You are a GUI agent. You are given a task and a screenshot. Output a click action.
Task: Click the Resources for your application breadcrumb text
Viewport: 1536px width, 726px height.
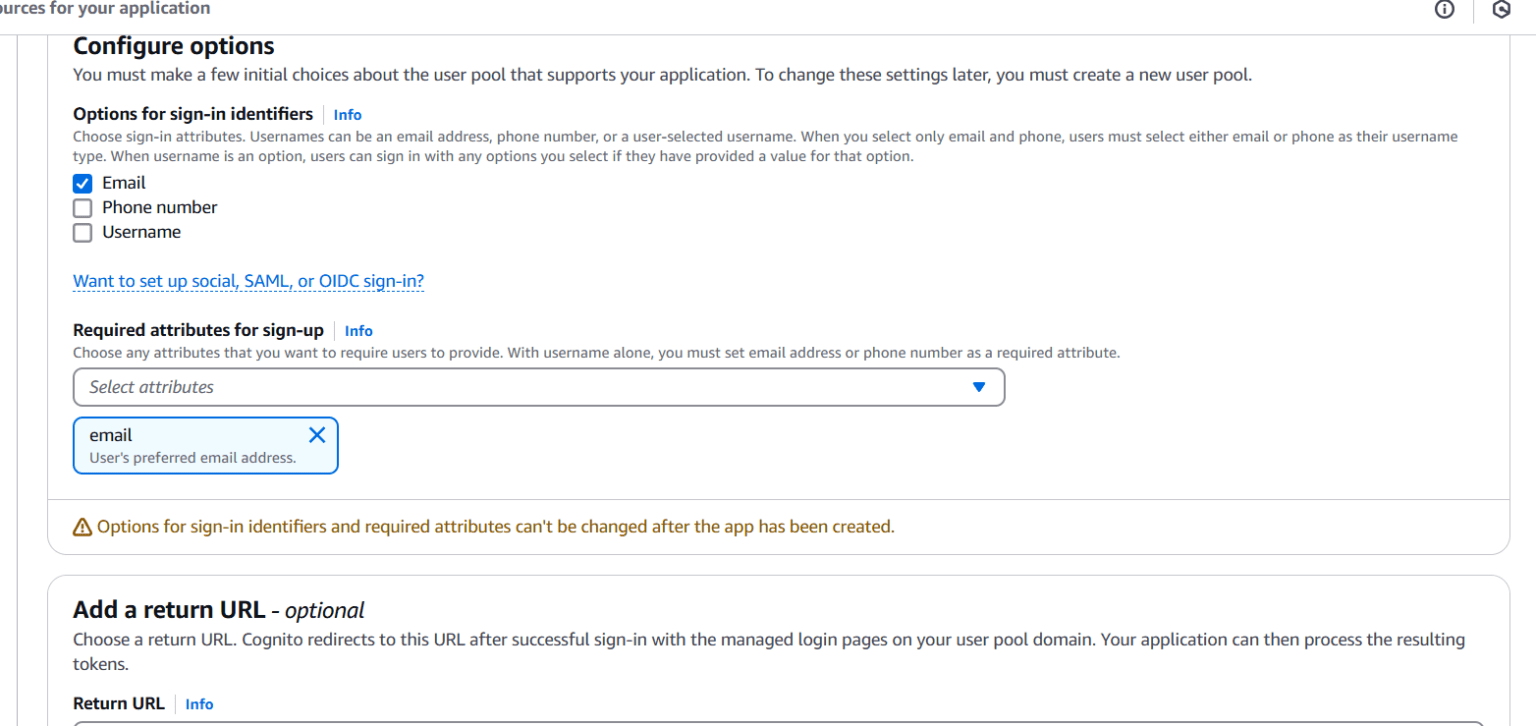(x=105, y=9)
